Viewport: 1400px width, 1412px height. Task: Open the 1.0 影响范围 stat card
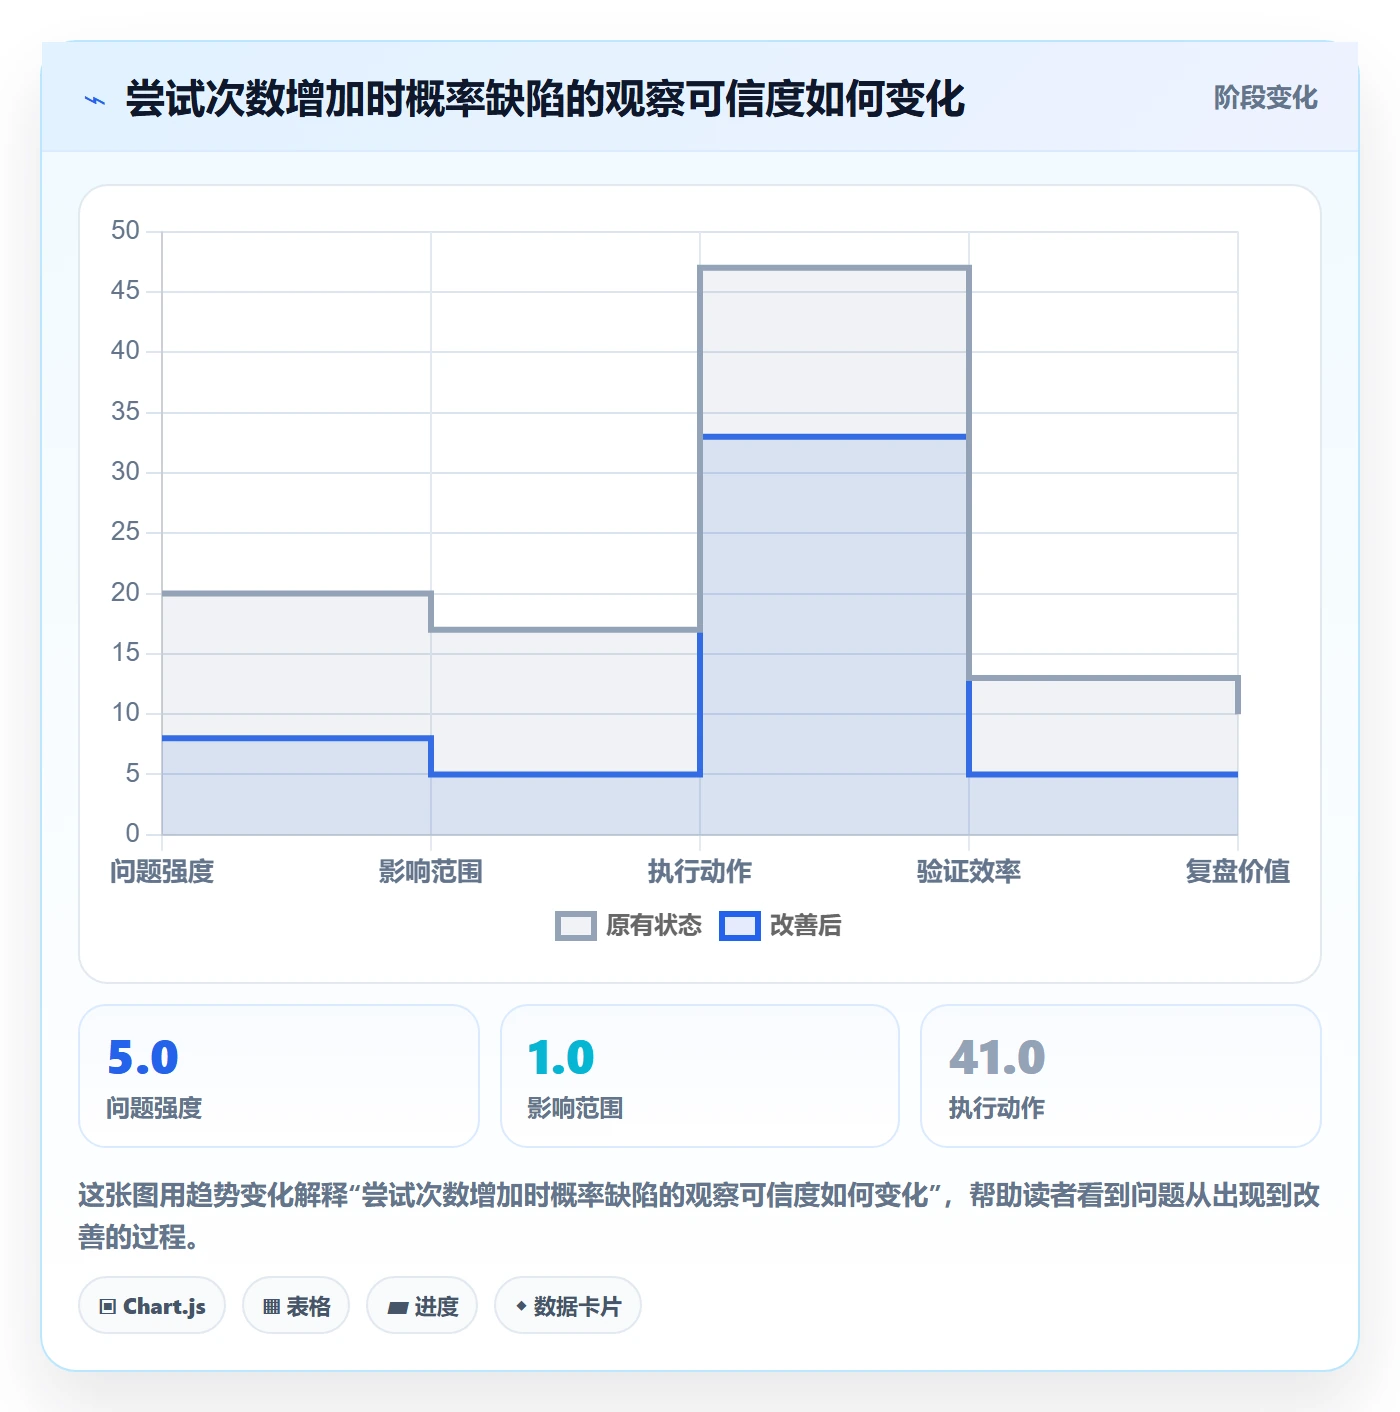pyautogui.click(x=700, y=1076)
